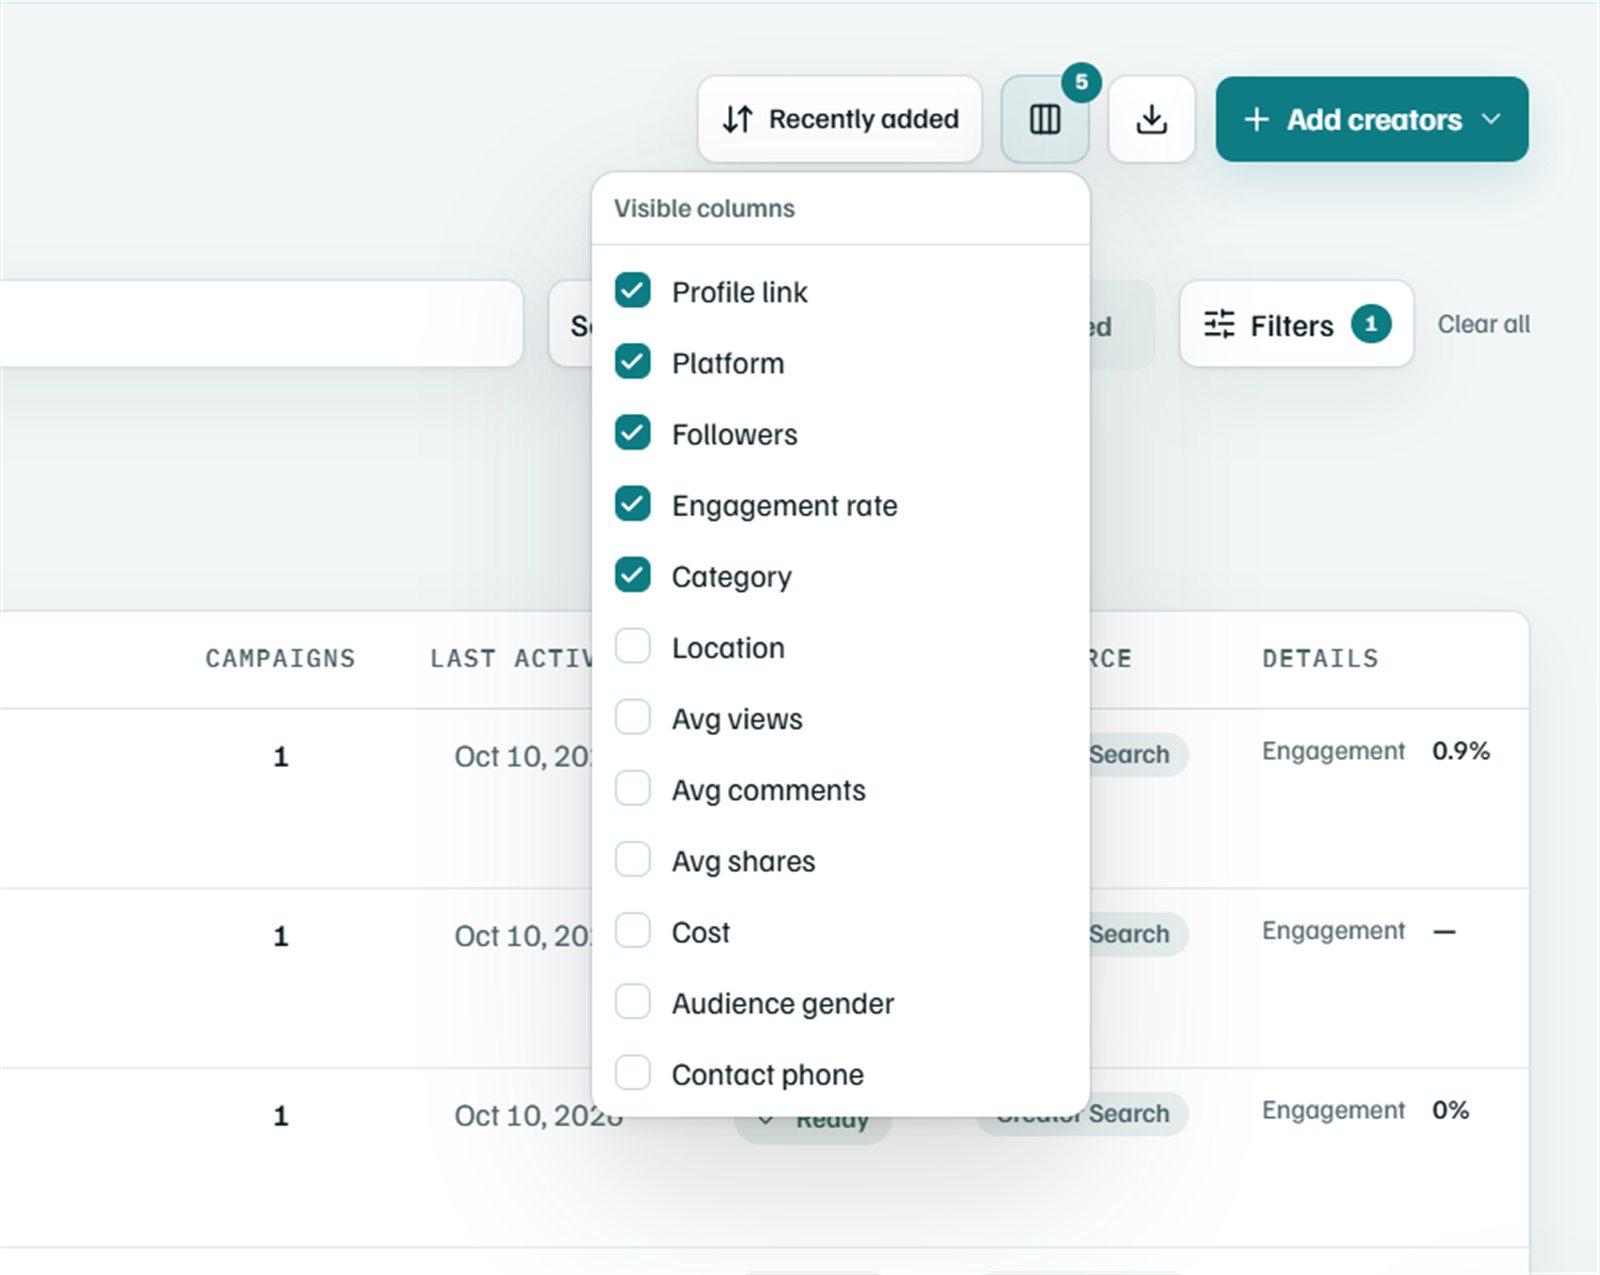This screenshot has width=1600, height=1275.
Task: Expand the Add creators dropdown
Action: (1371, 119)
